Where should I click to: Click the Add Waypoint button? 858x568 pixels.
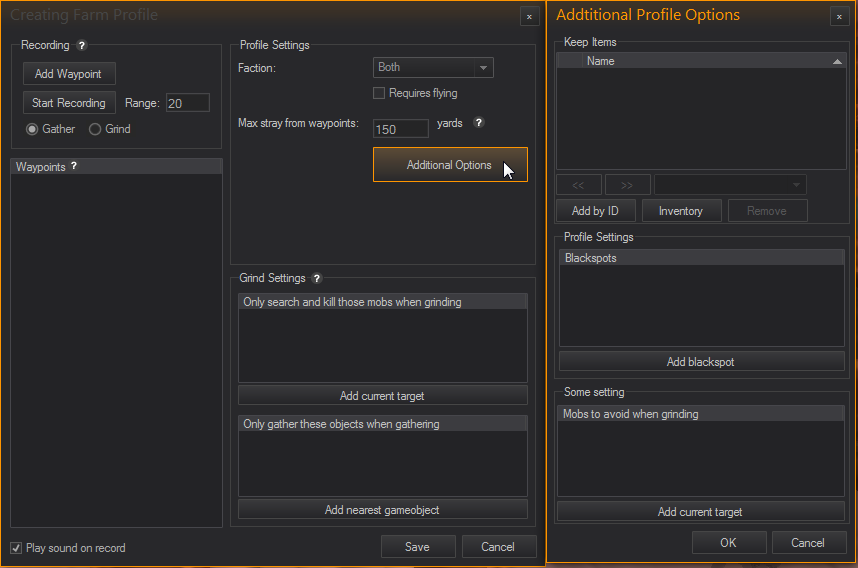click(69, 74)
